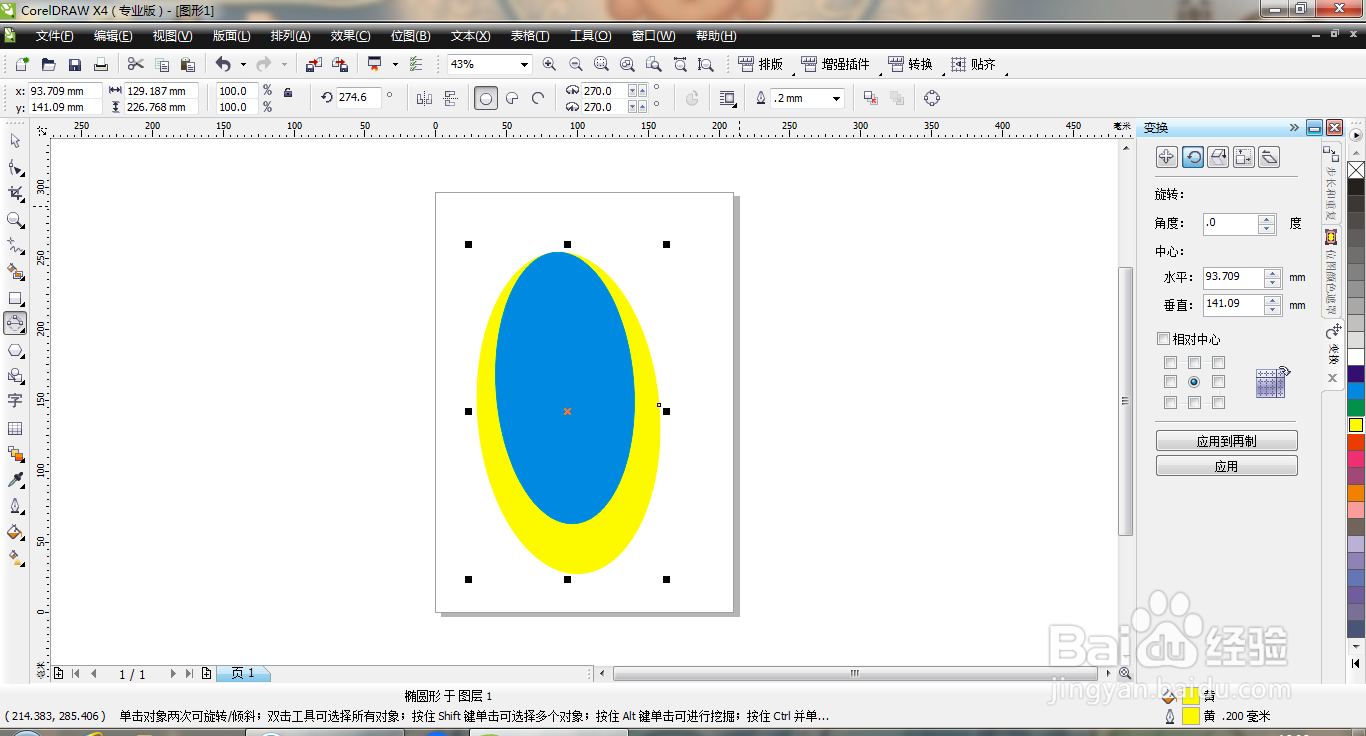The image size is (1366, 736).
Task: Check the bottom-left anchor checkbox
Action: (x=1170, y=402)
